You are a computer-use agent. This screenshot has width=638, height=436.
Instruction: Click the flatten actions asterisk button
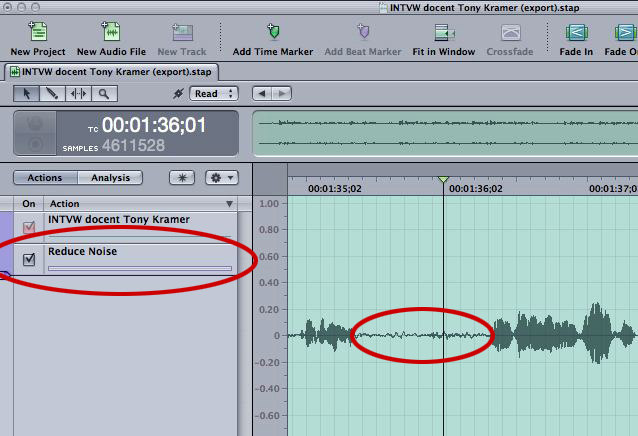click(x=181, y=178)
